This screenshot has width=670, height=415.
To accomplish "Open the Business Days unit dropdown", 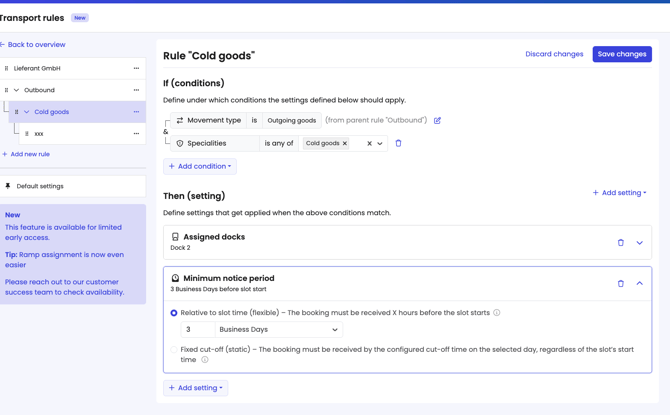I will 278,330.
